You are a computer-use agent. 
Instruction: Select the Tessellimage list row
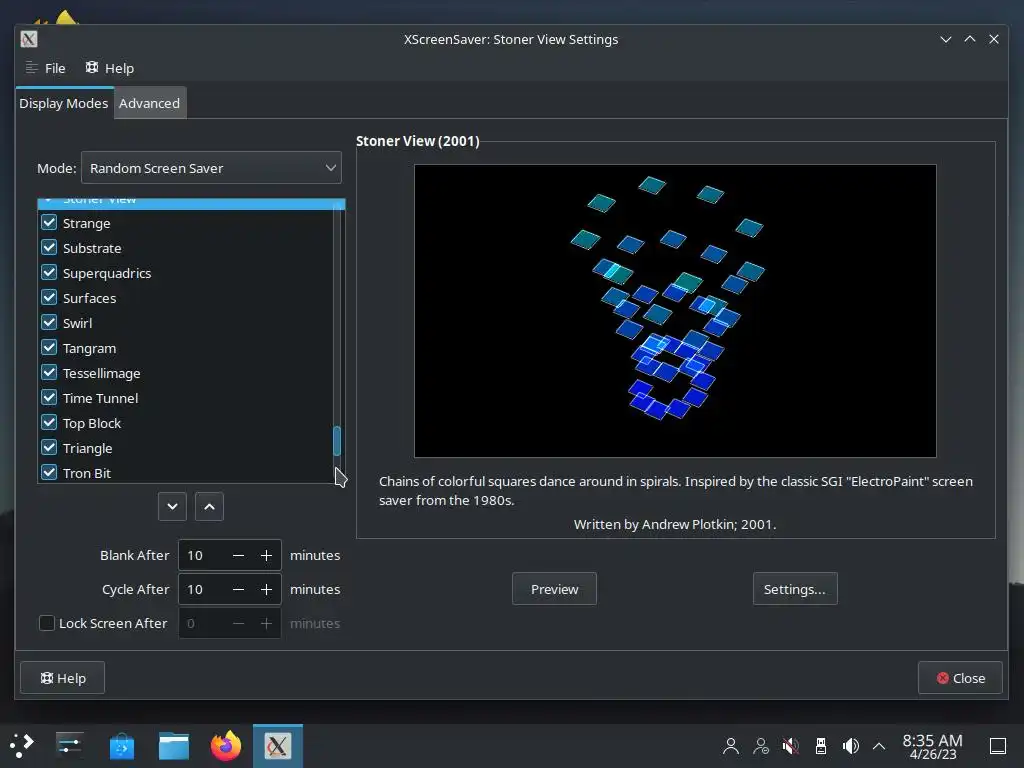click(185, 373)
